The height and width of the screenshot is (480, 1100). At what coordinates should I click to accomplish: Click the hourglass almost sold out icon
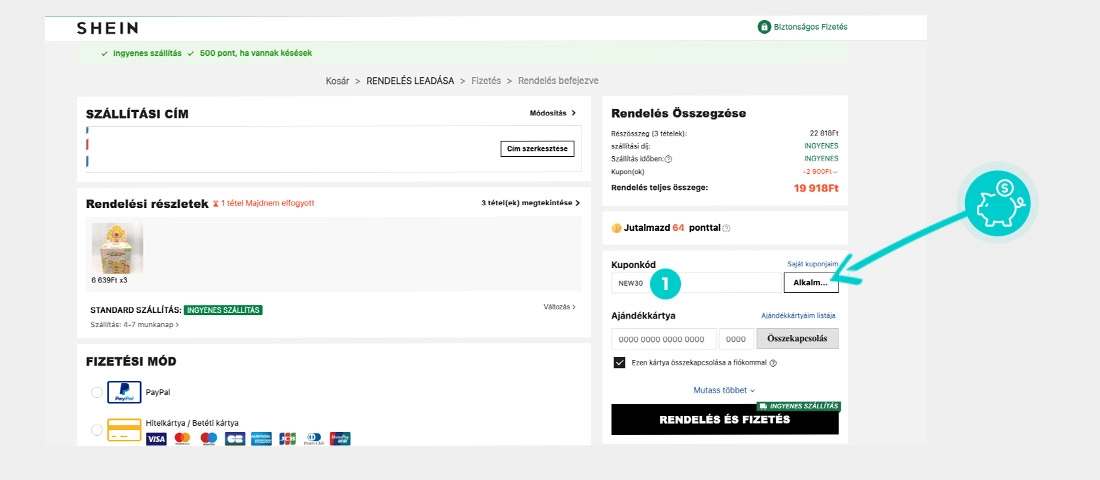pyautogui.click(x=216, y=204)
